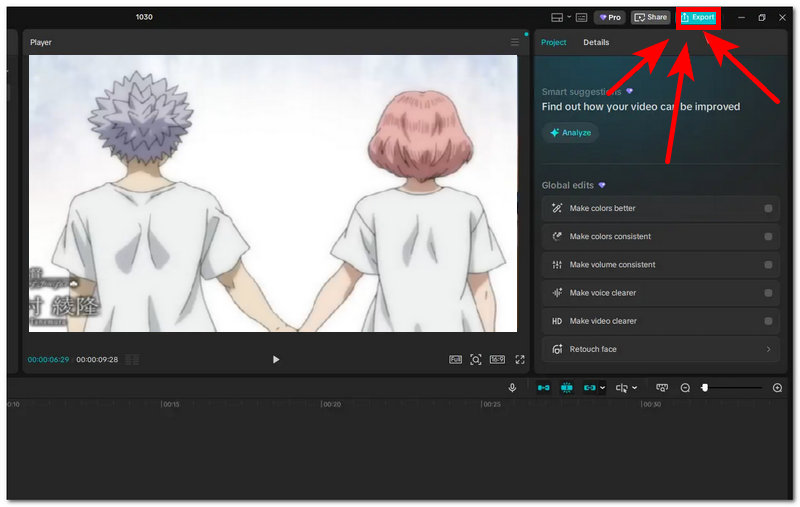
Task: Click Analyze for smart suggestions
Action: 570,133
